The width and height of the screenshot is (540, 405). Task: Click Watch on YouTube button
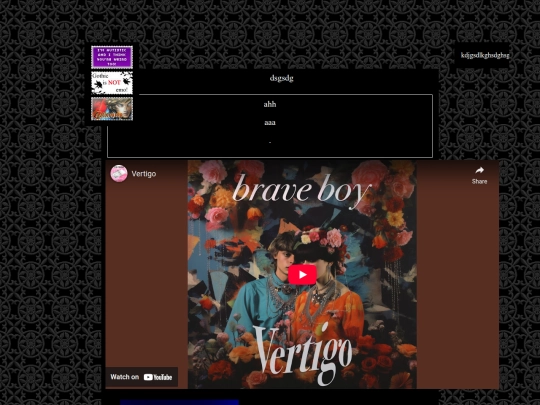click(x=142, y=377)
